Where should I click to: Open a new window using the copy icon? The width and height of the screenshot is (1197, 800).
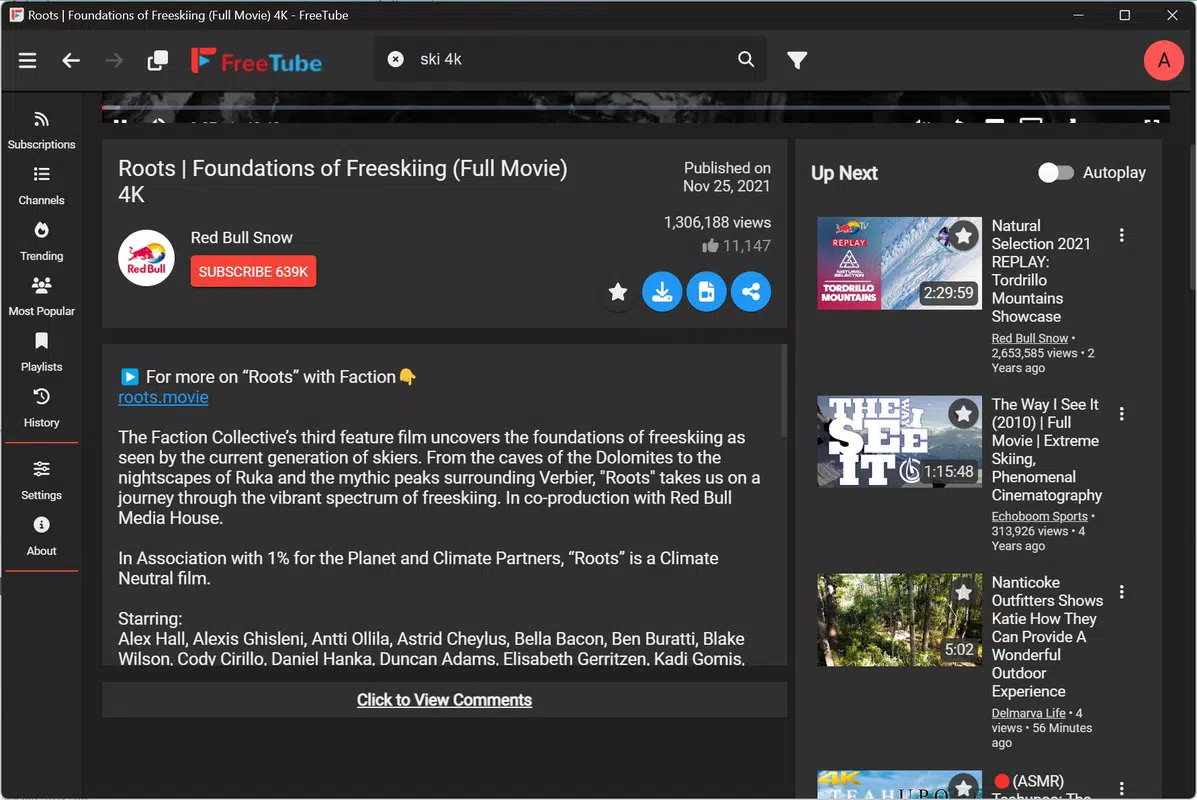tap(157, 60)
